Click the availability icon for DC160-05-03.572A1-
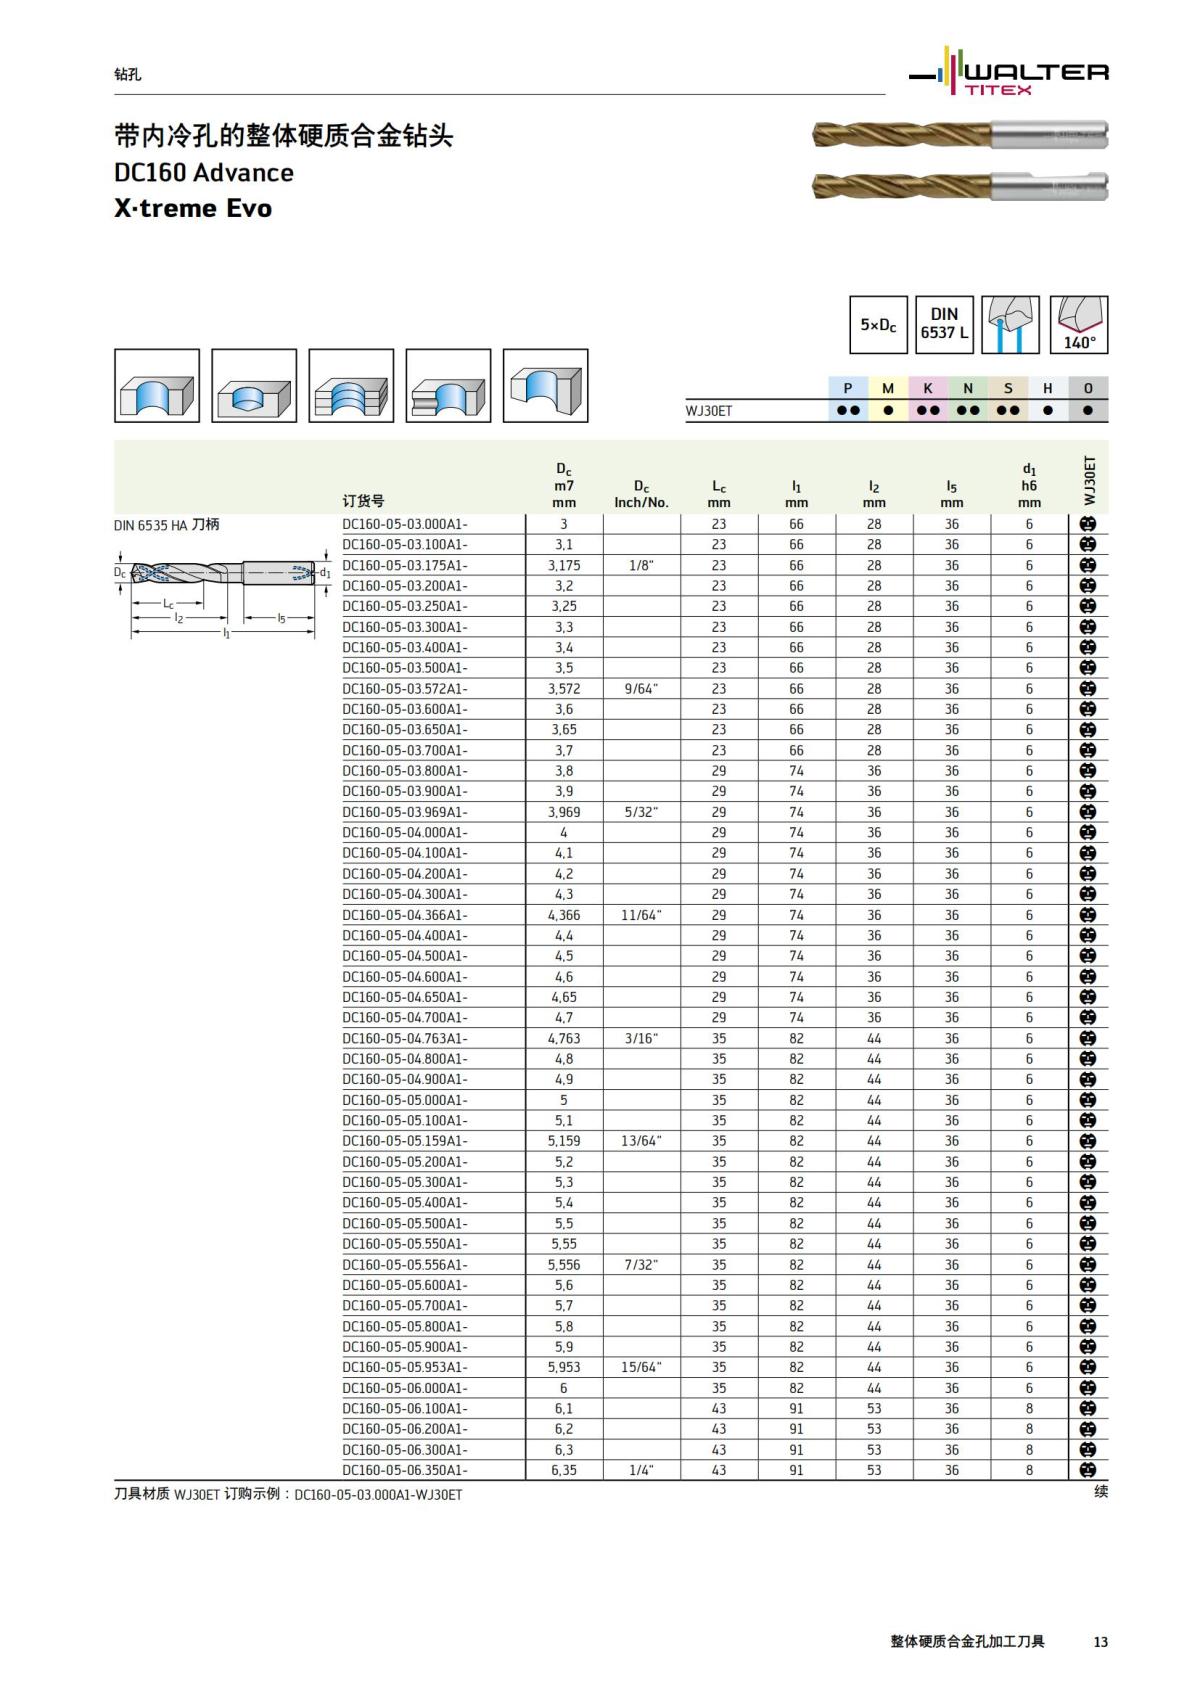1200x1697 pixels. (1088, 689)
